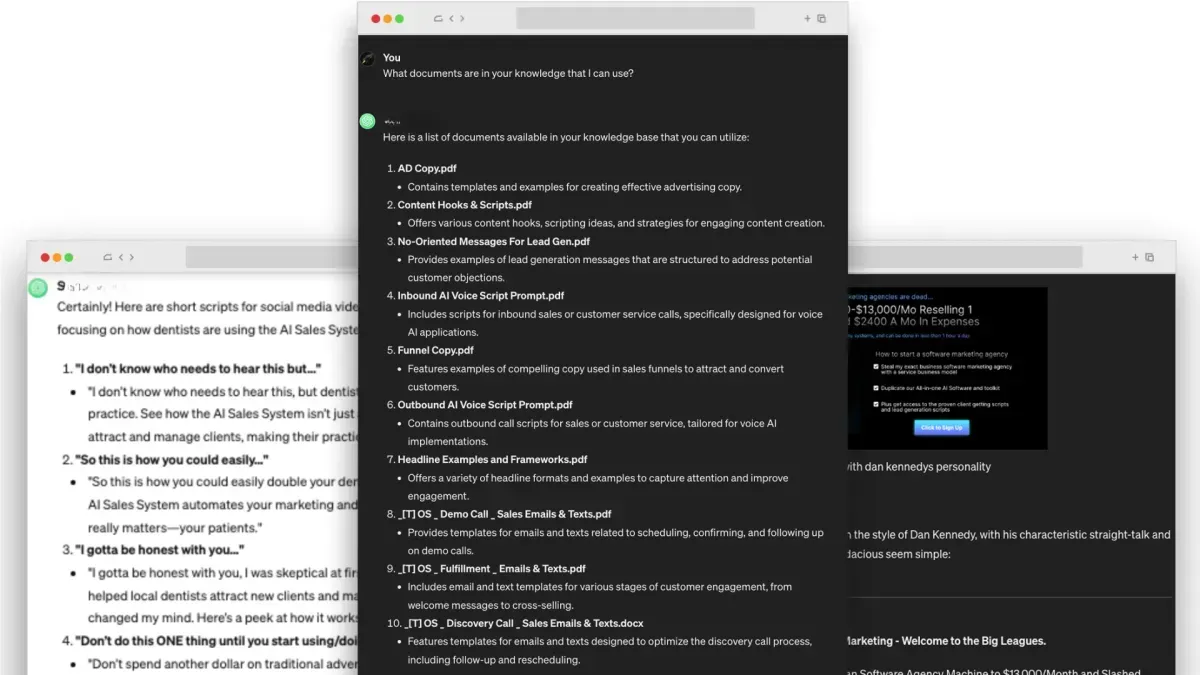Screen dimensions: 1200x675
Task: Toggle 'Duplicate our All-in-one AI Software' checkbox
Action: (876, 388)
